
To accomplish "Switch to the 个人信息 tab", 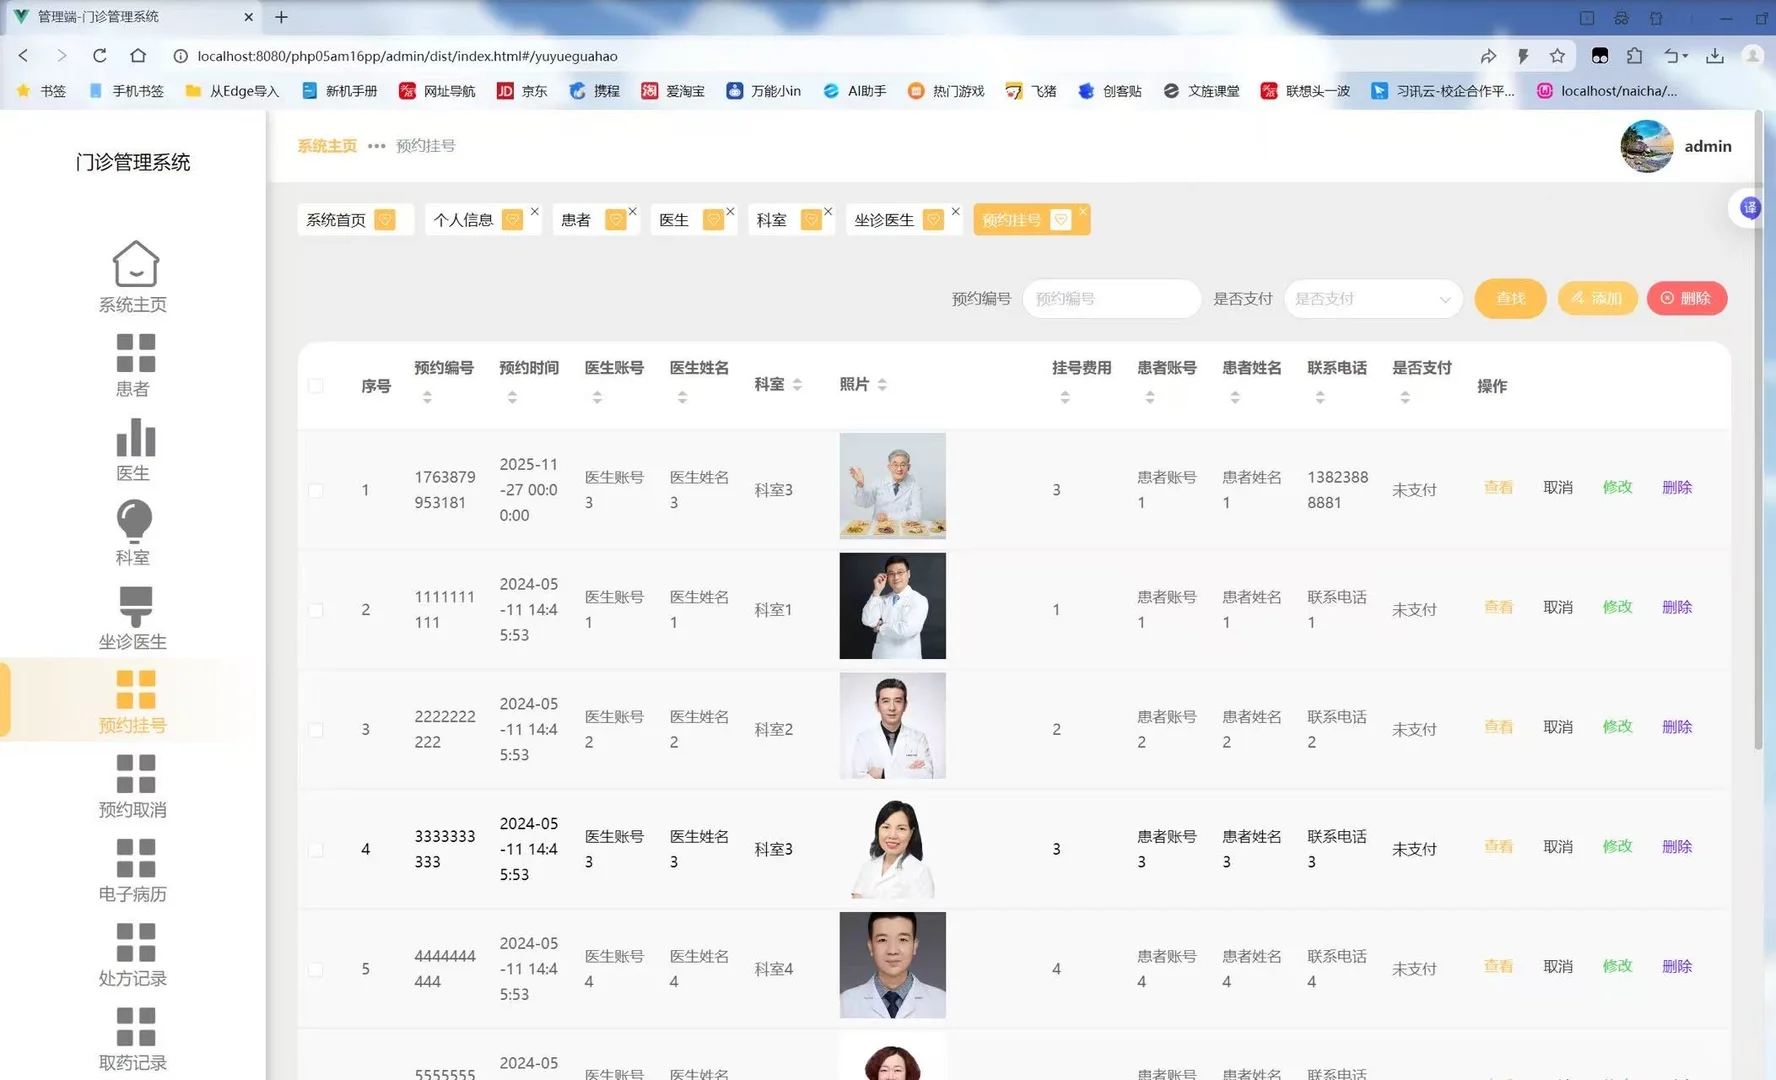I will (x=466, y=219).
